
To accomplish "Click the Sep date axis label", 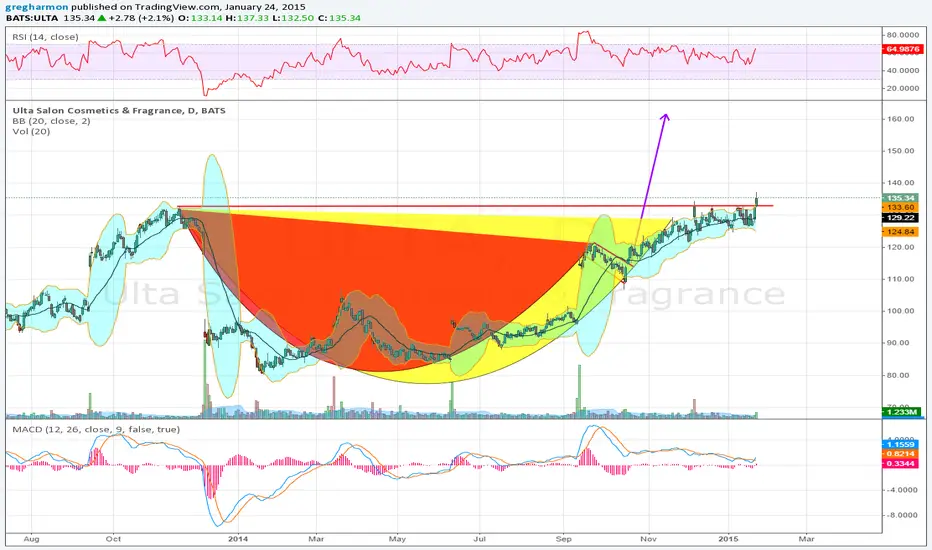I will pyautogui.click(x=563, y=539).
